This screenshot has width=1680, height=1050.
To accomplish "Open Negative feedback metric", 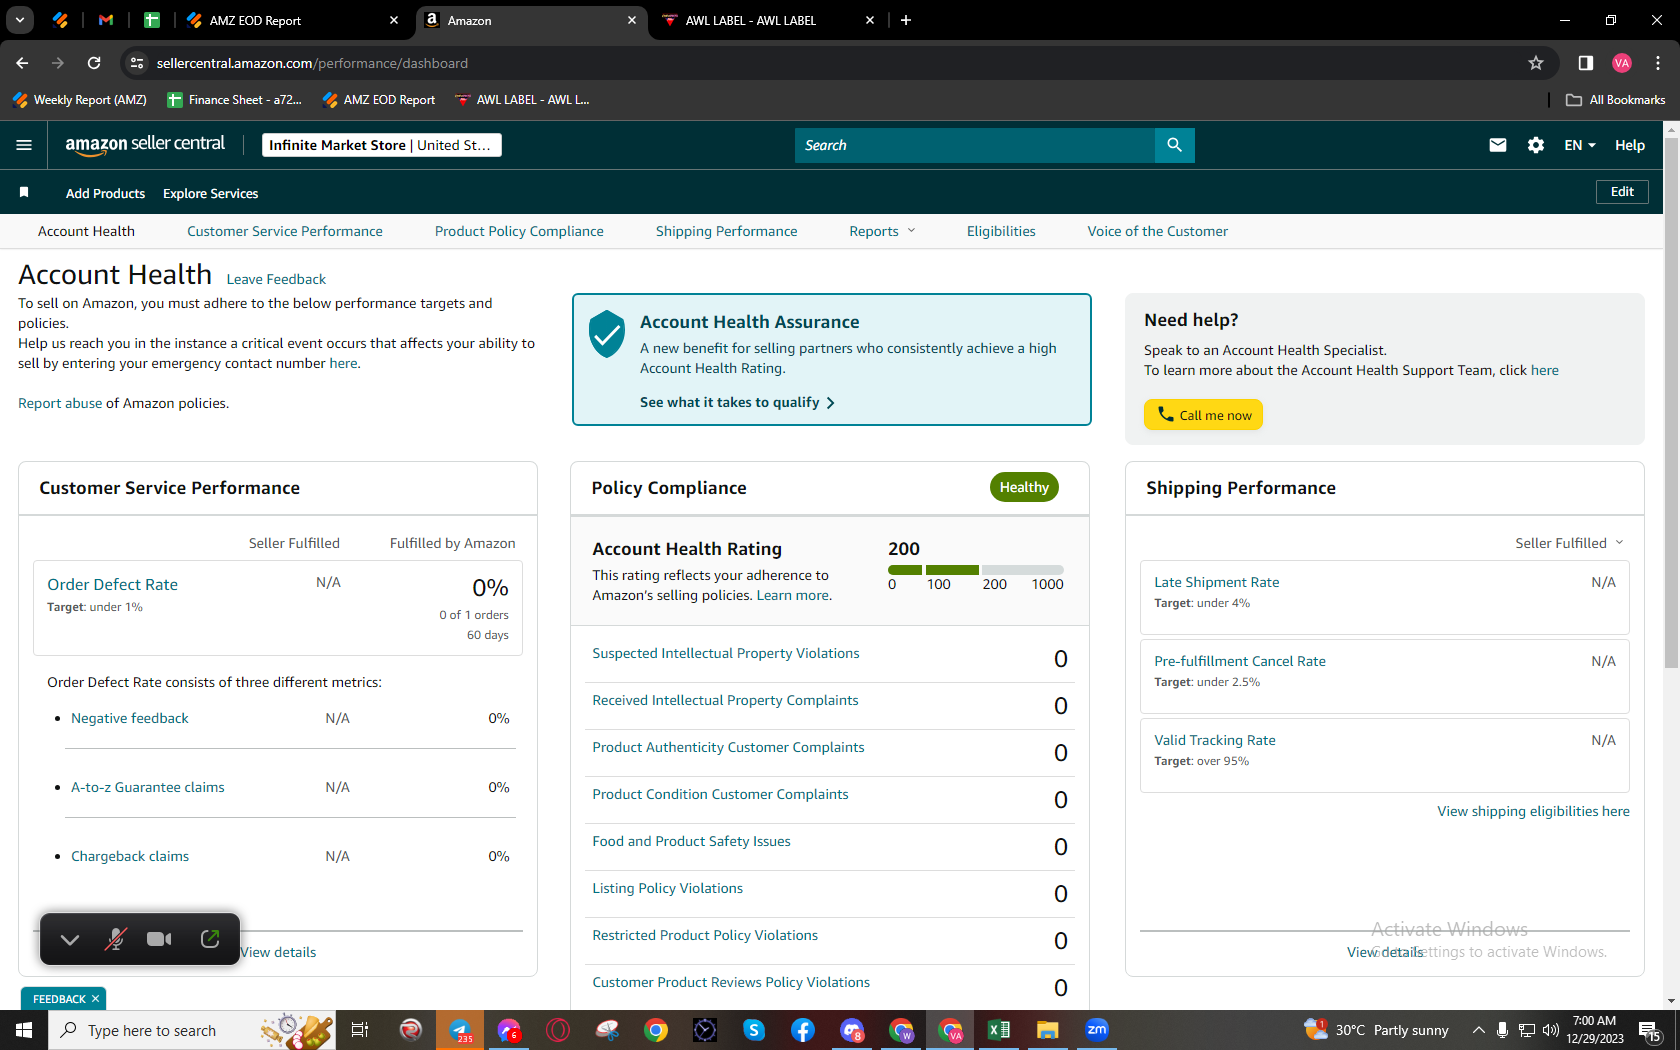I will pos(129,718).
